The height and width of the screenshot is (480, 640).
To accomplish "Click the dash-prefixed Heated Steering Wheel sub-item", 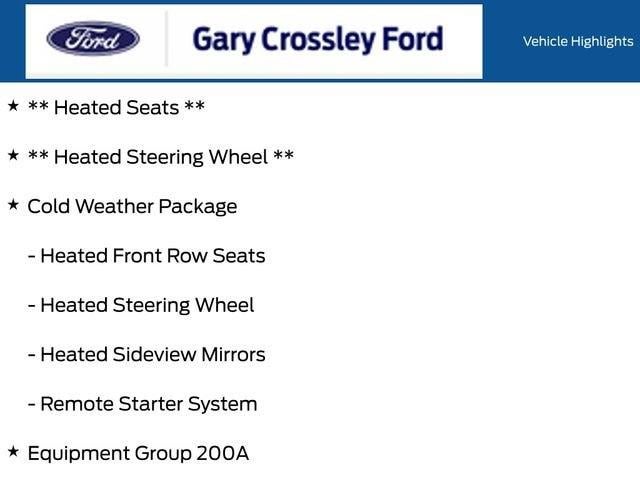I will click(x=141, y=306).
